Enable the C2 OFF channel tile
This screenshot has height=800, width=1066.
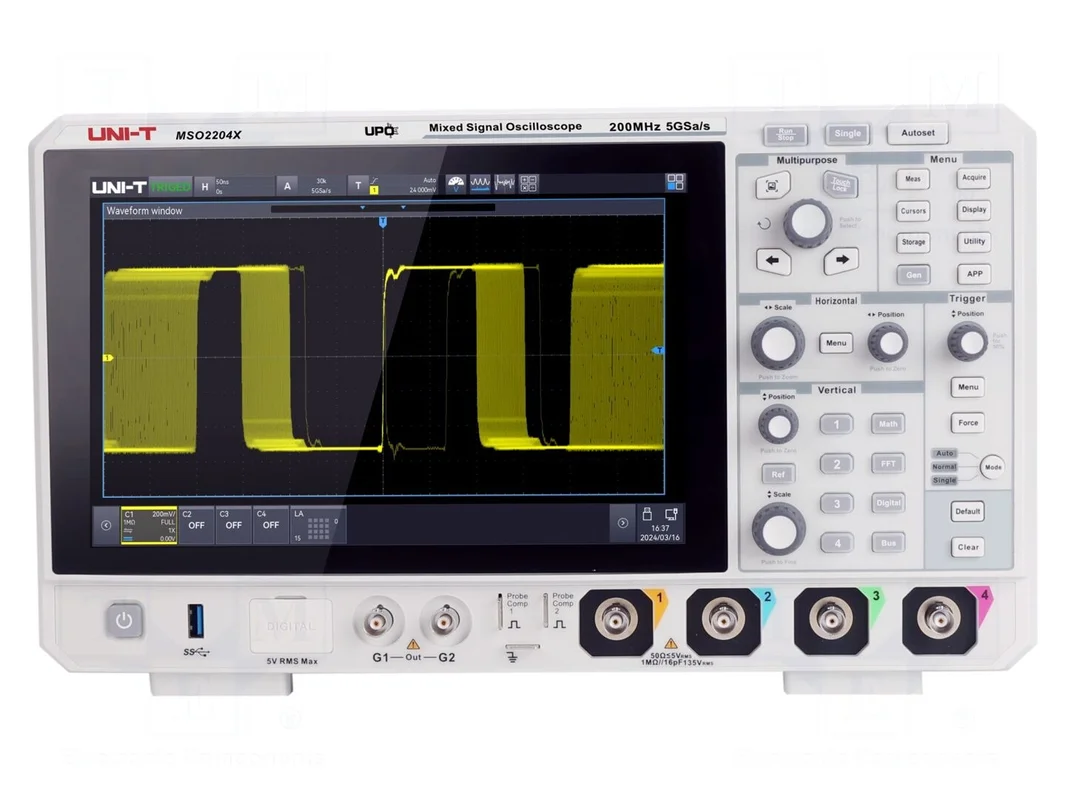196,525
